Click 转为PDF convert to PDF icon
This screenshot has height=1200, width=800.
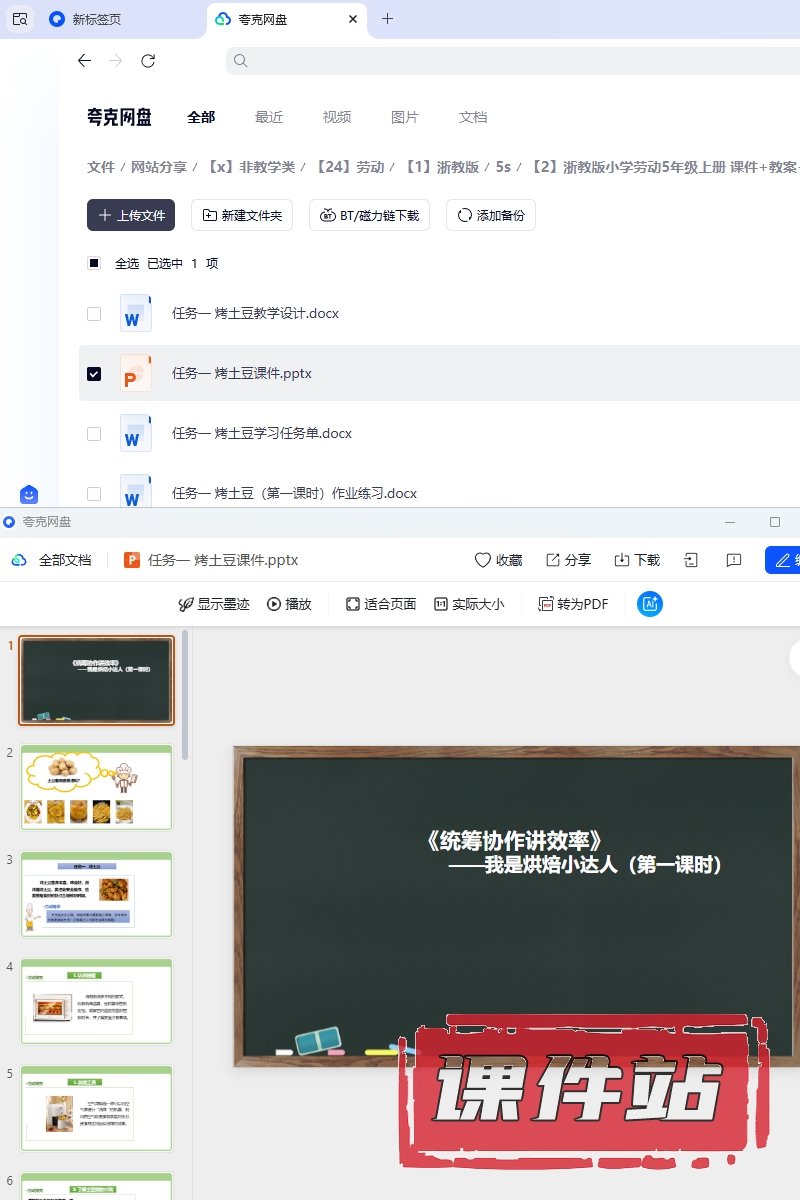546,604
